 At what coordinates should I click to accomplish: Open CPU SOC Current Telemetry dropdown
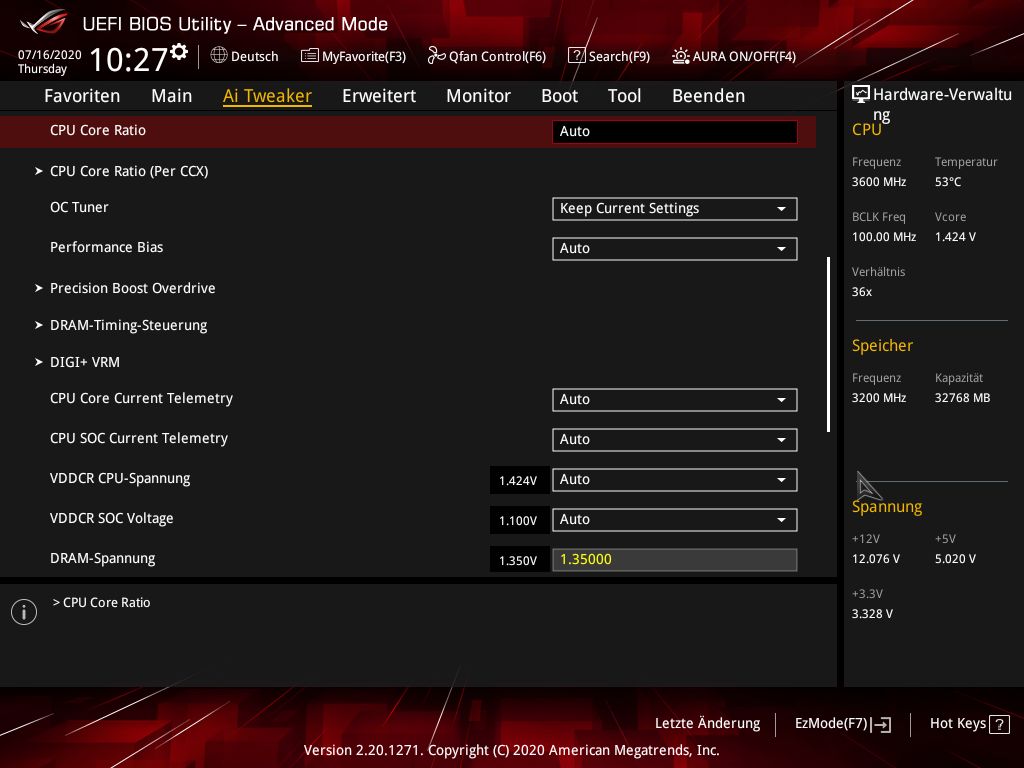[675, 440]
